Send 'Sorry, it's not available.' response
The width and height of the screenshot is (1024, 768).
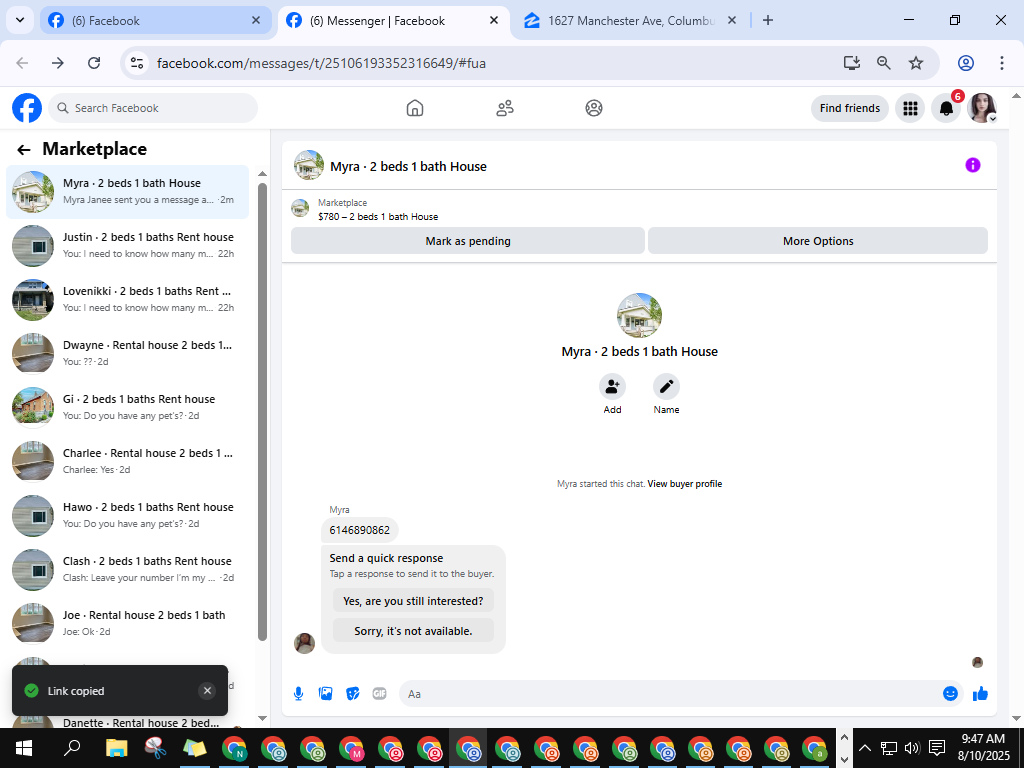click(413, 631)
